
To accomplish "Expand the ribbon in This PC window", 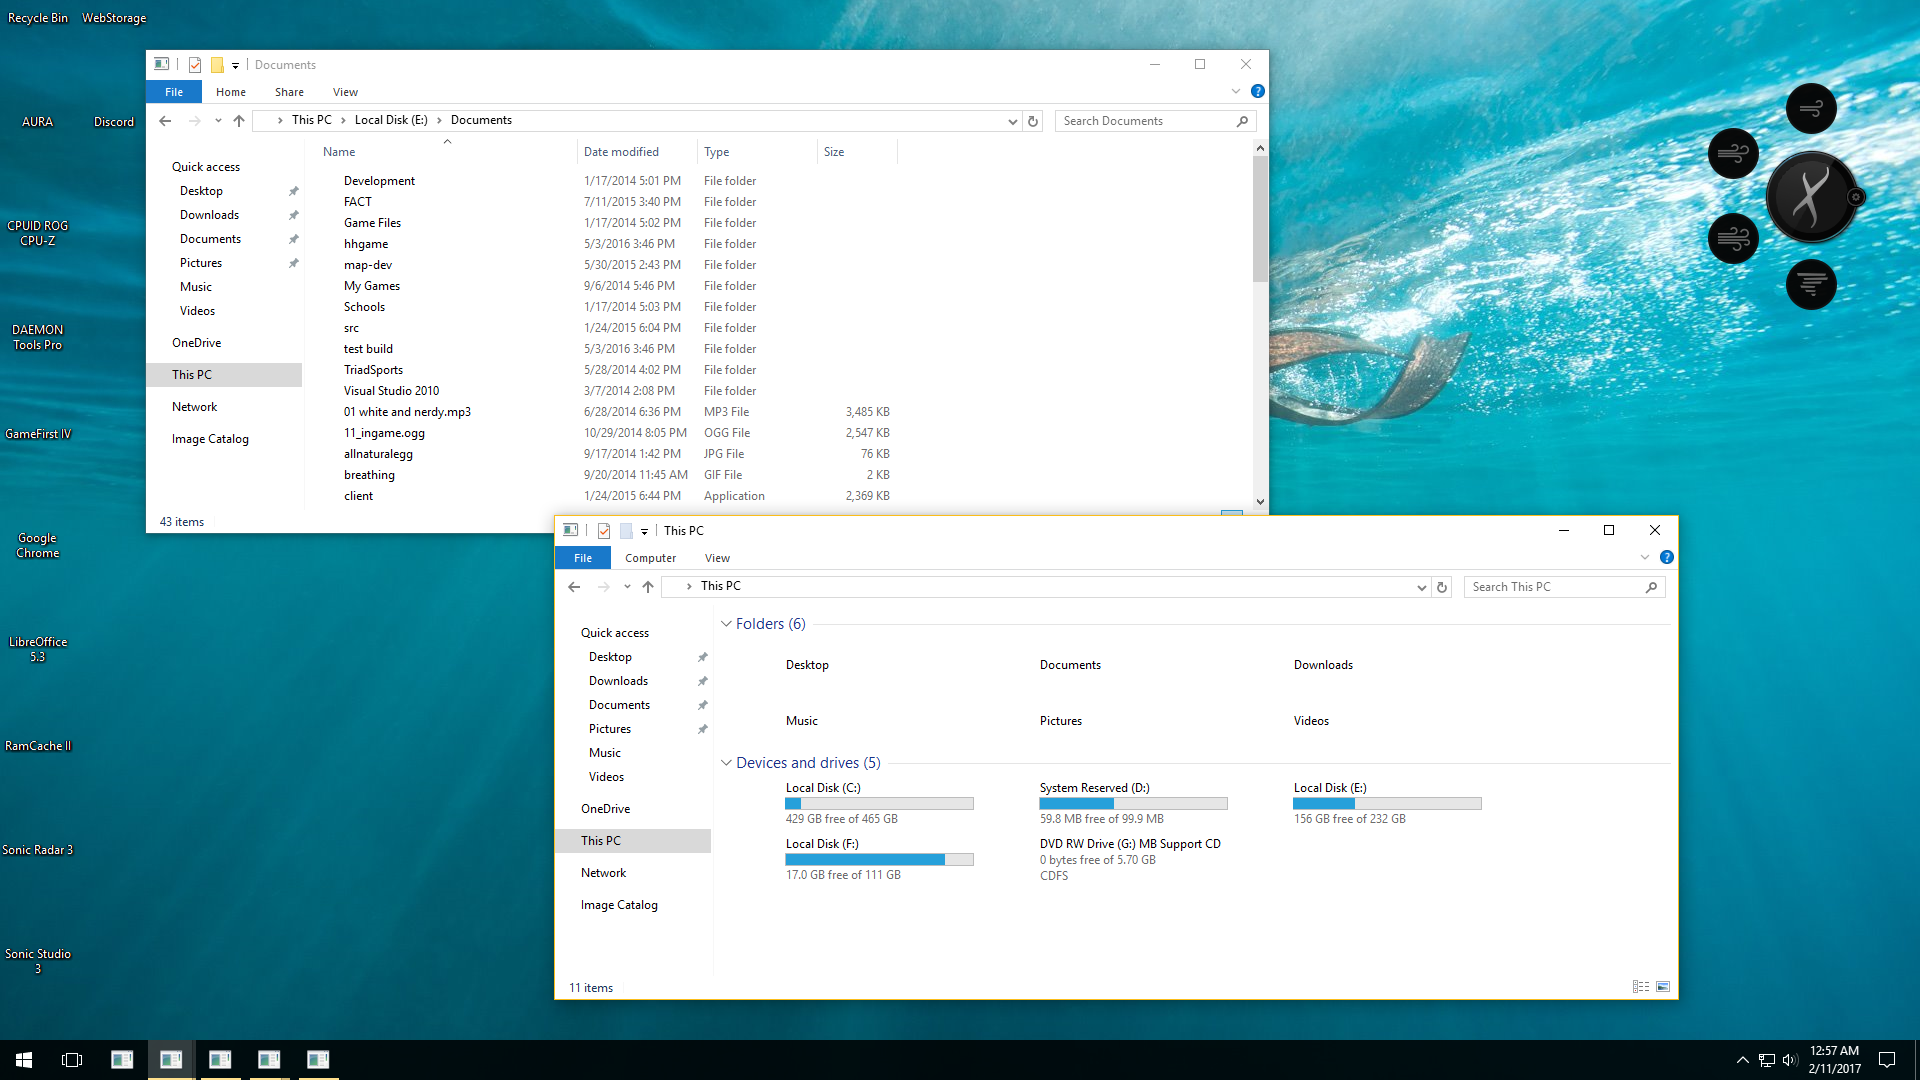I will [x=1645, y=557].
